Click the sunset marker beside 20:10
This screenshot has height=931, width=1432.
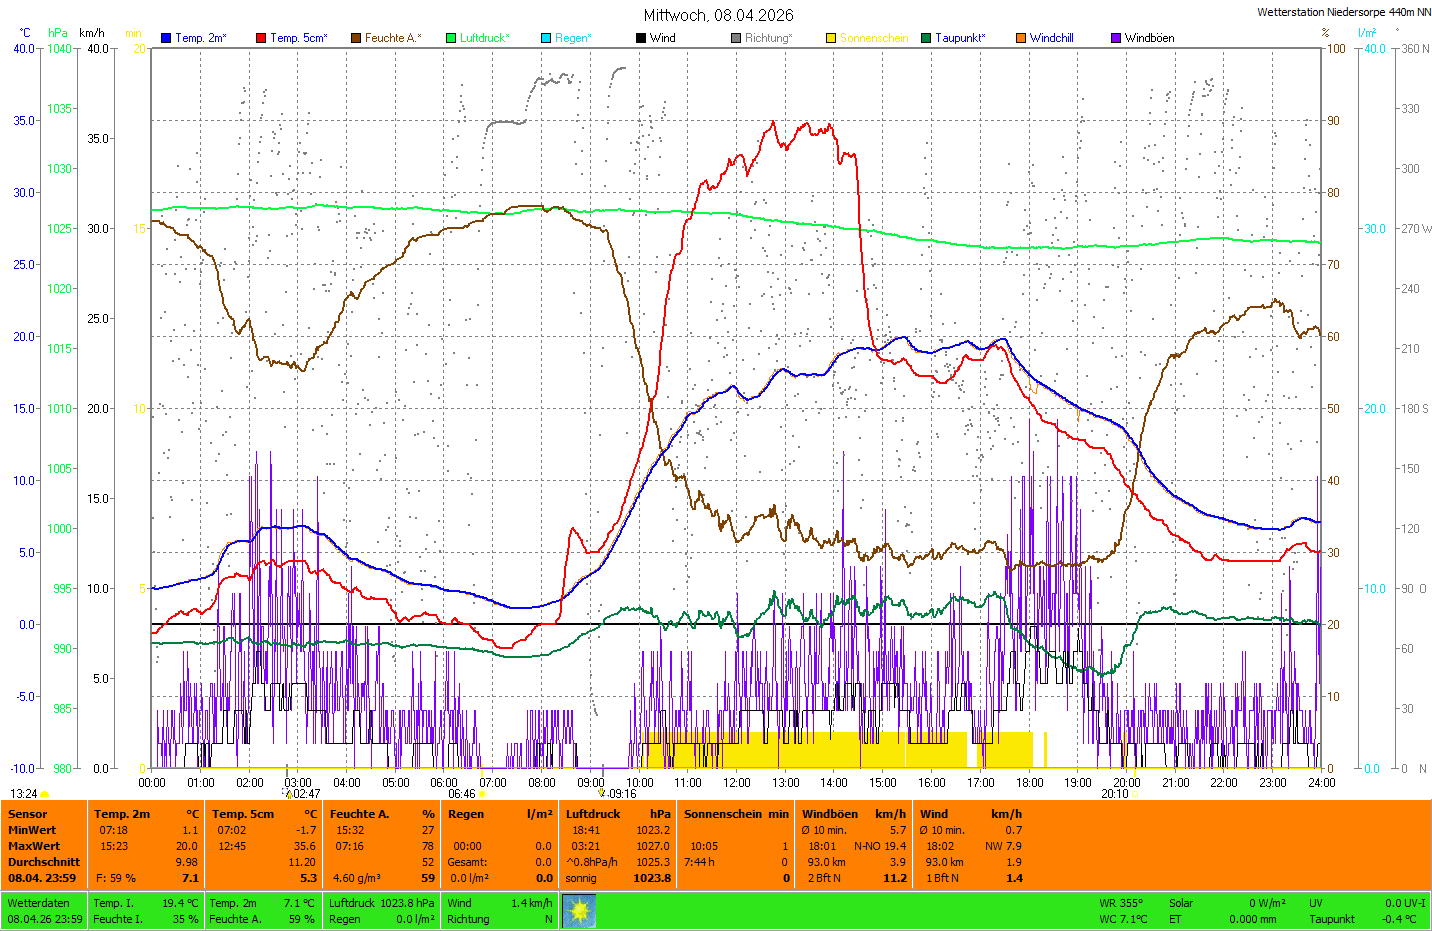1135,794
